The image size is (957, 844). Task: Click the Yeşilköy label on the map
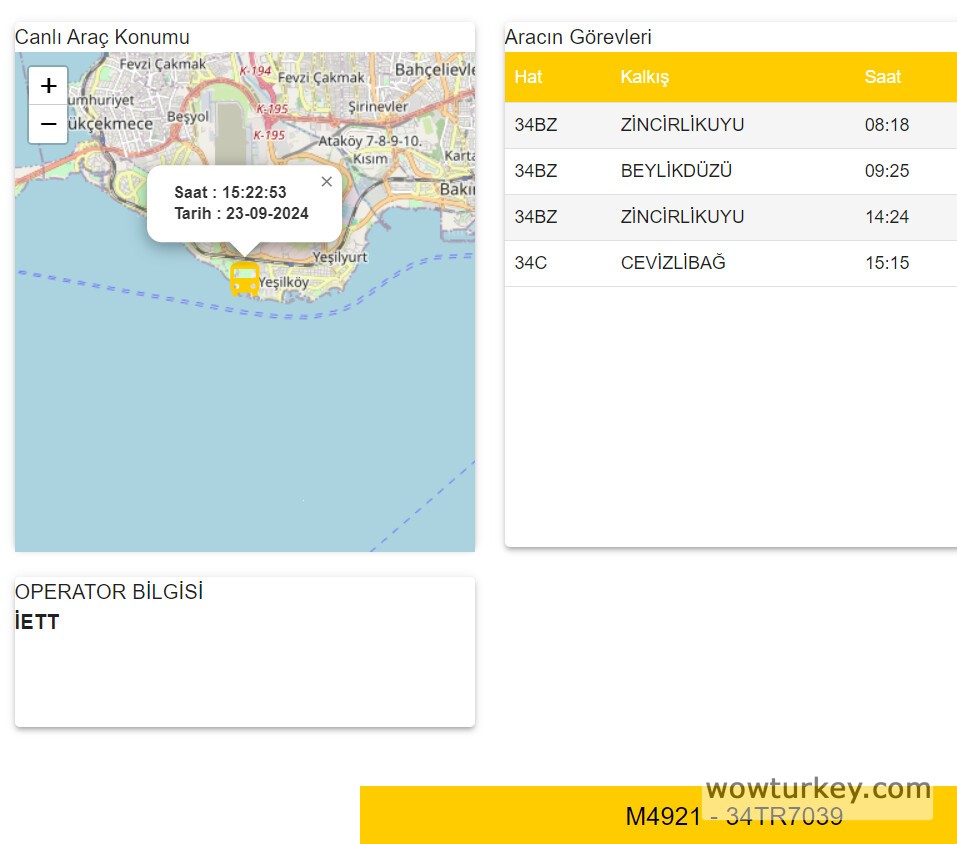(x=285, y=284)
